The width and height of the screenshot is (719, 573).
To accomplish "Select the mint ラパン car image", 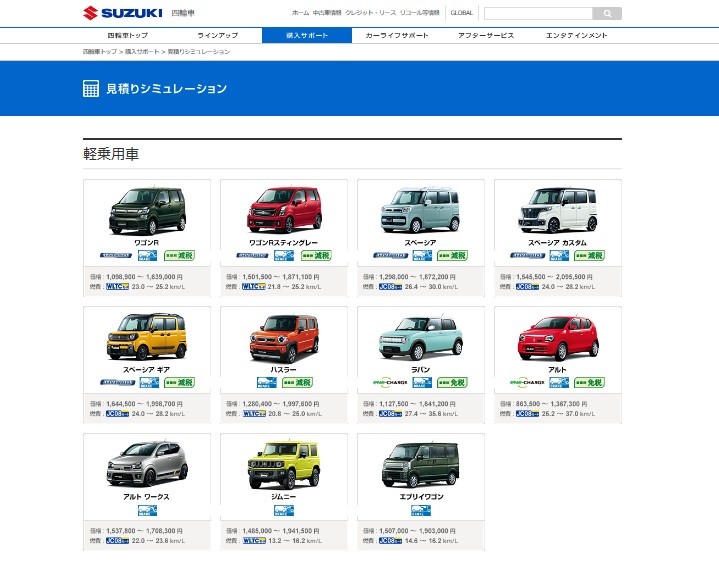I will pyautogui.click(x=420, y=338).
